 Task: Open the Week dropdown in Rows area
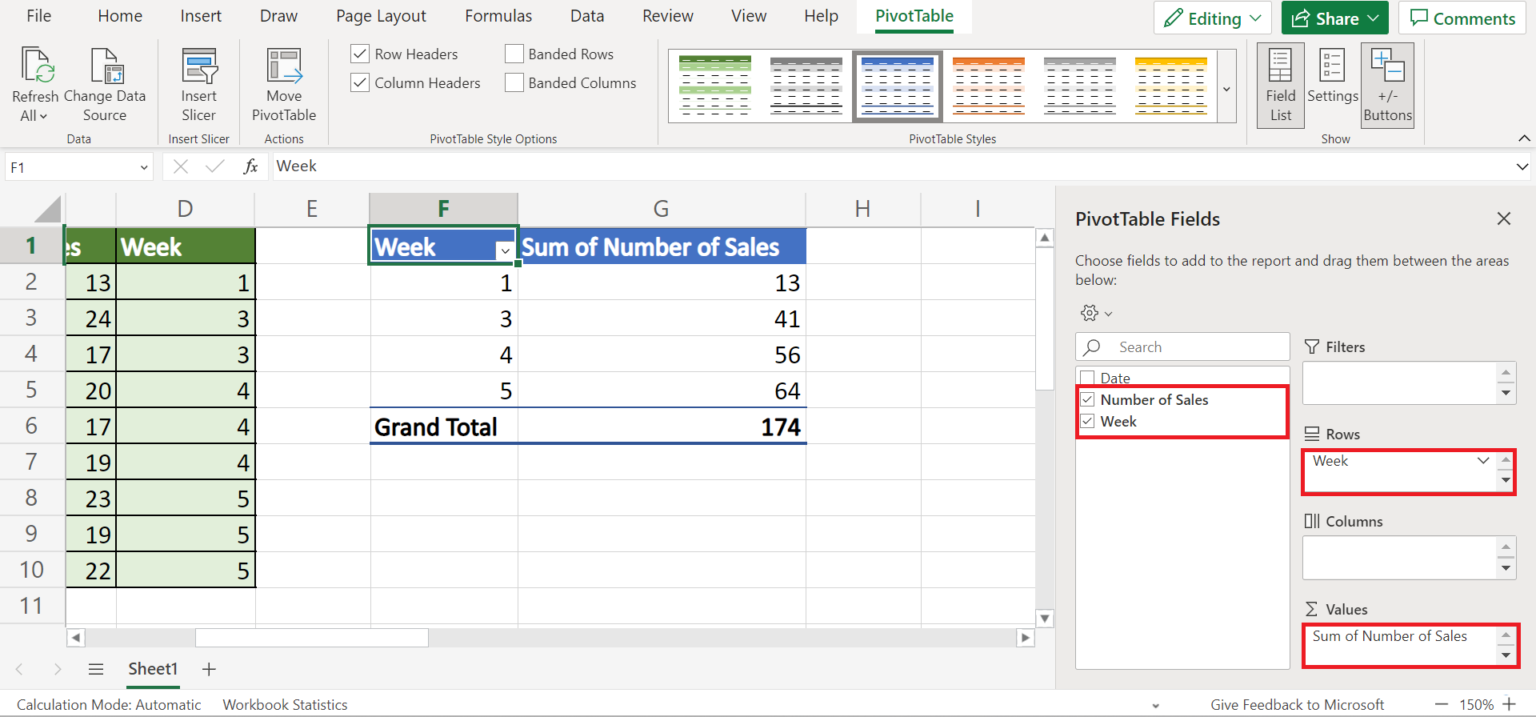point(1483,460)
